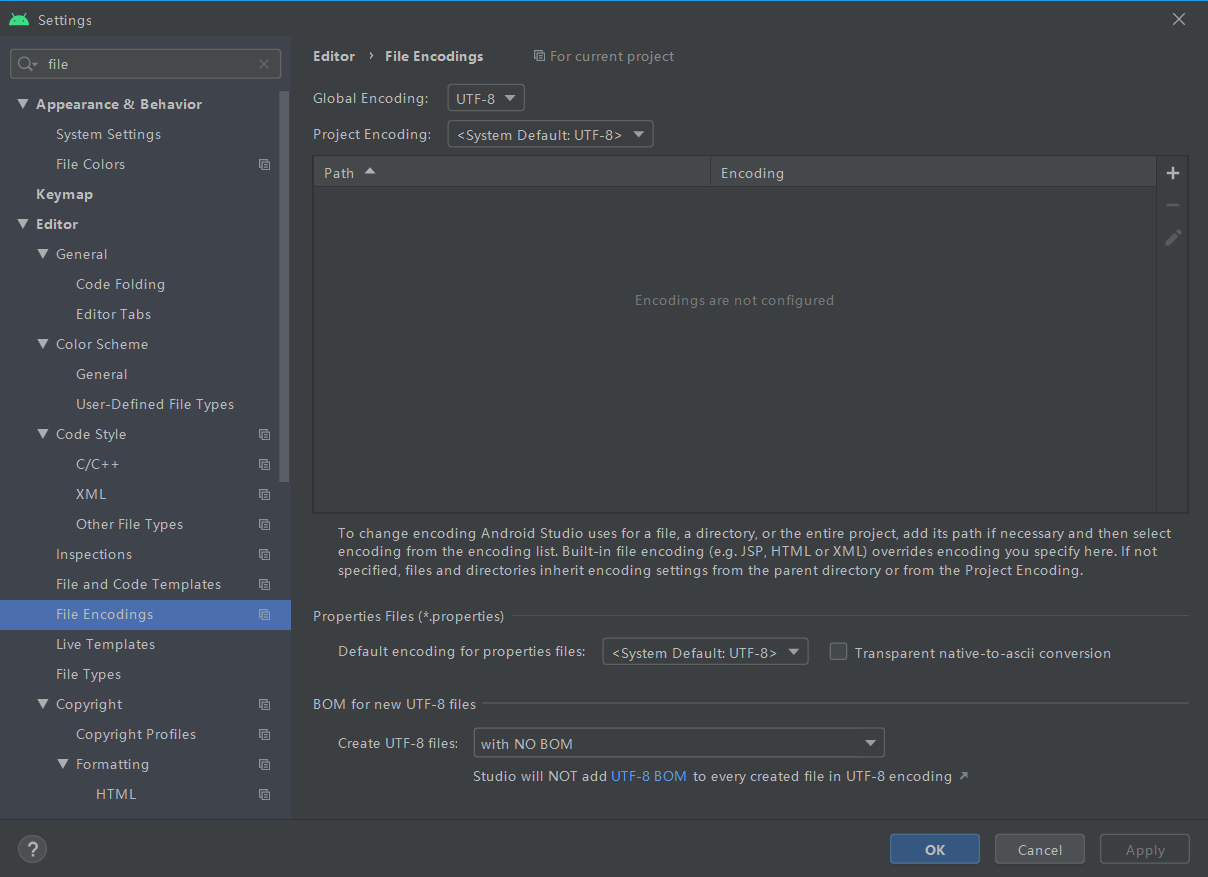
Task: Open the UTF-8 BOM link
Action: (x=649, y=776)
